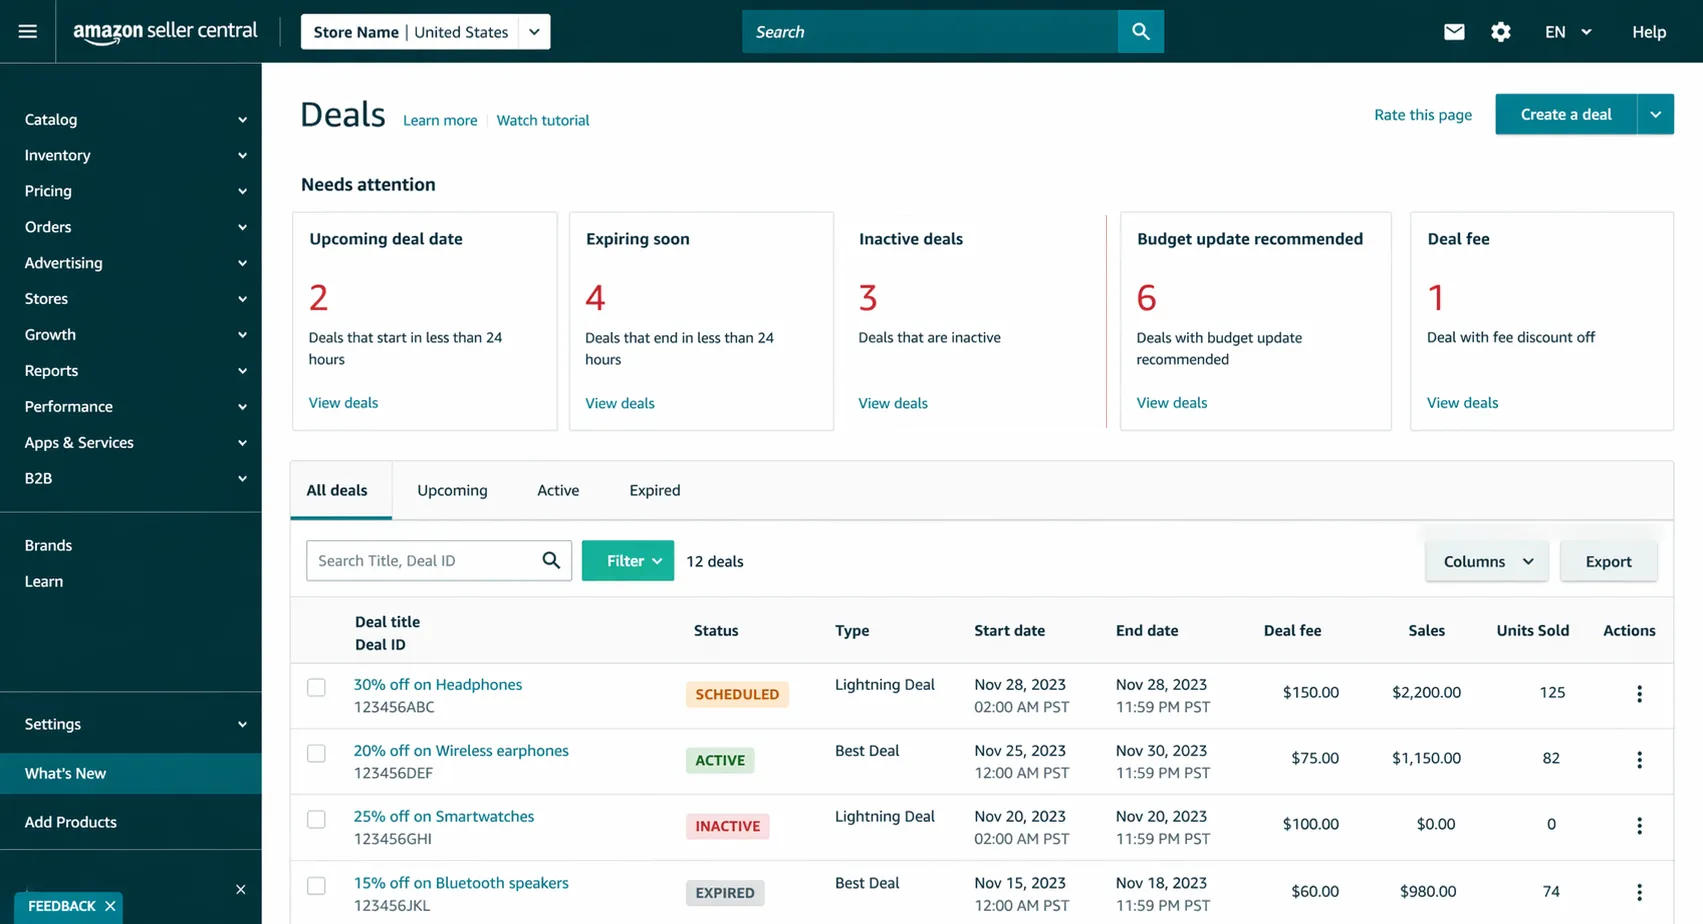Tick the Bluetooth speakers deal checkbox
The width and height of the screenshot is (1703, 924).
316,886
